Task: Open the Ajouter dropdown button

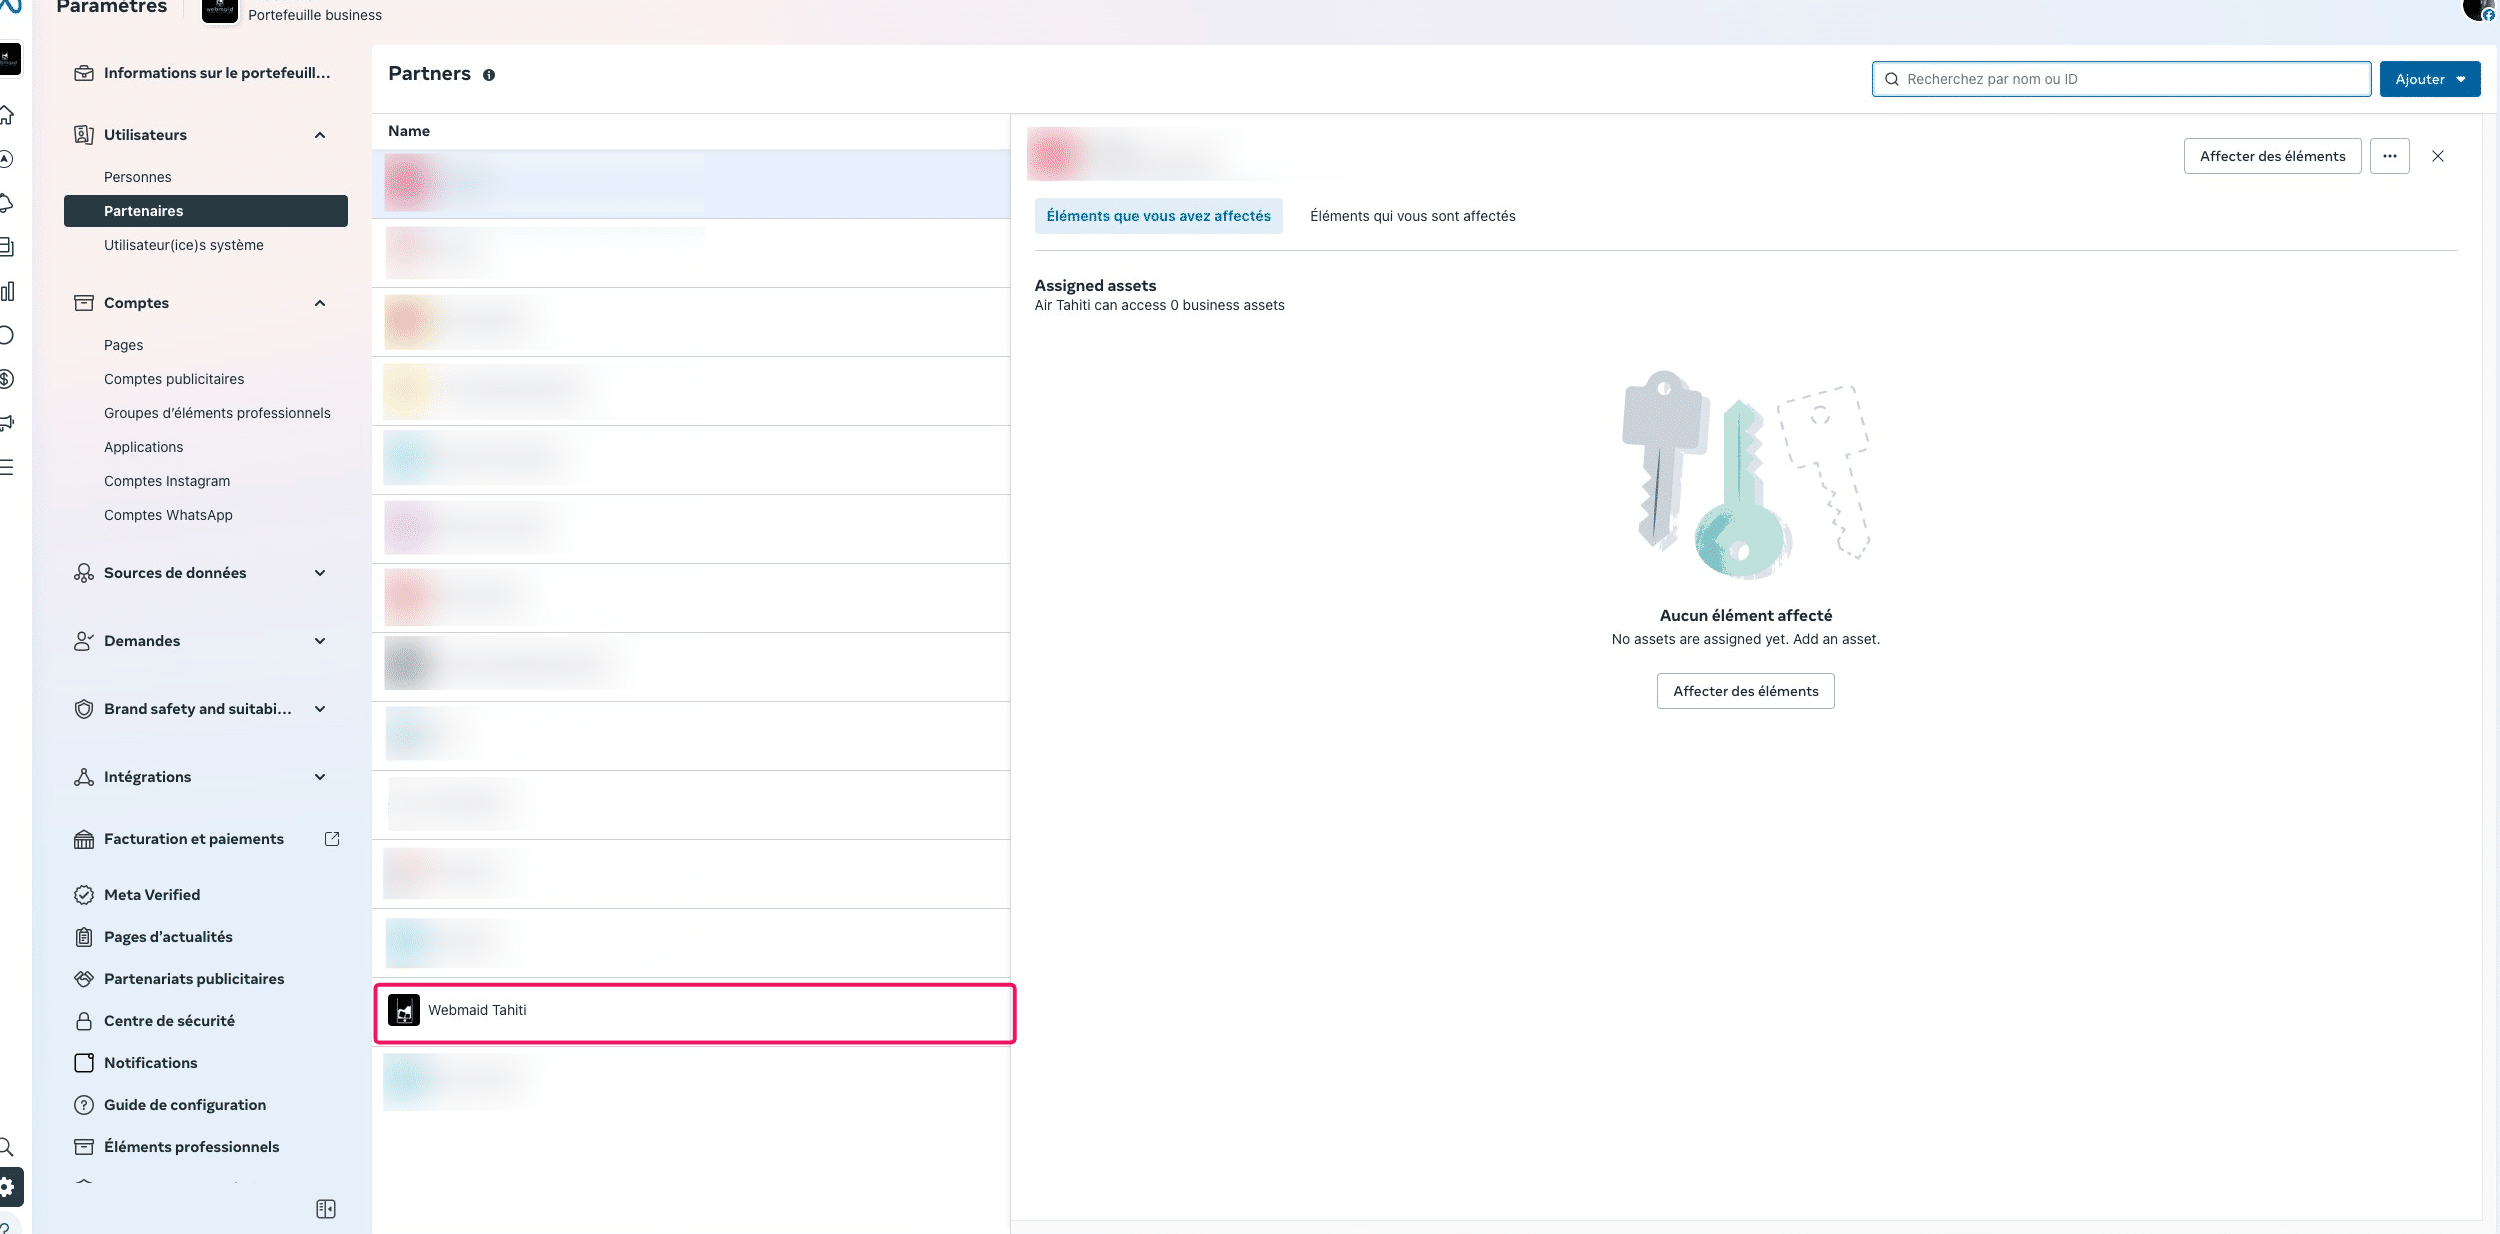Action: pos(2429,79)
